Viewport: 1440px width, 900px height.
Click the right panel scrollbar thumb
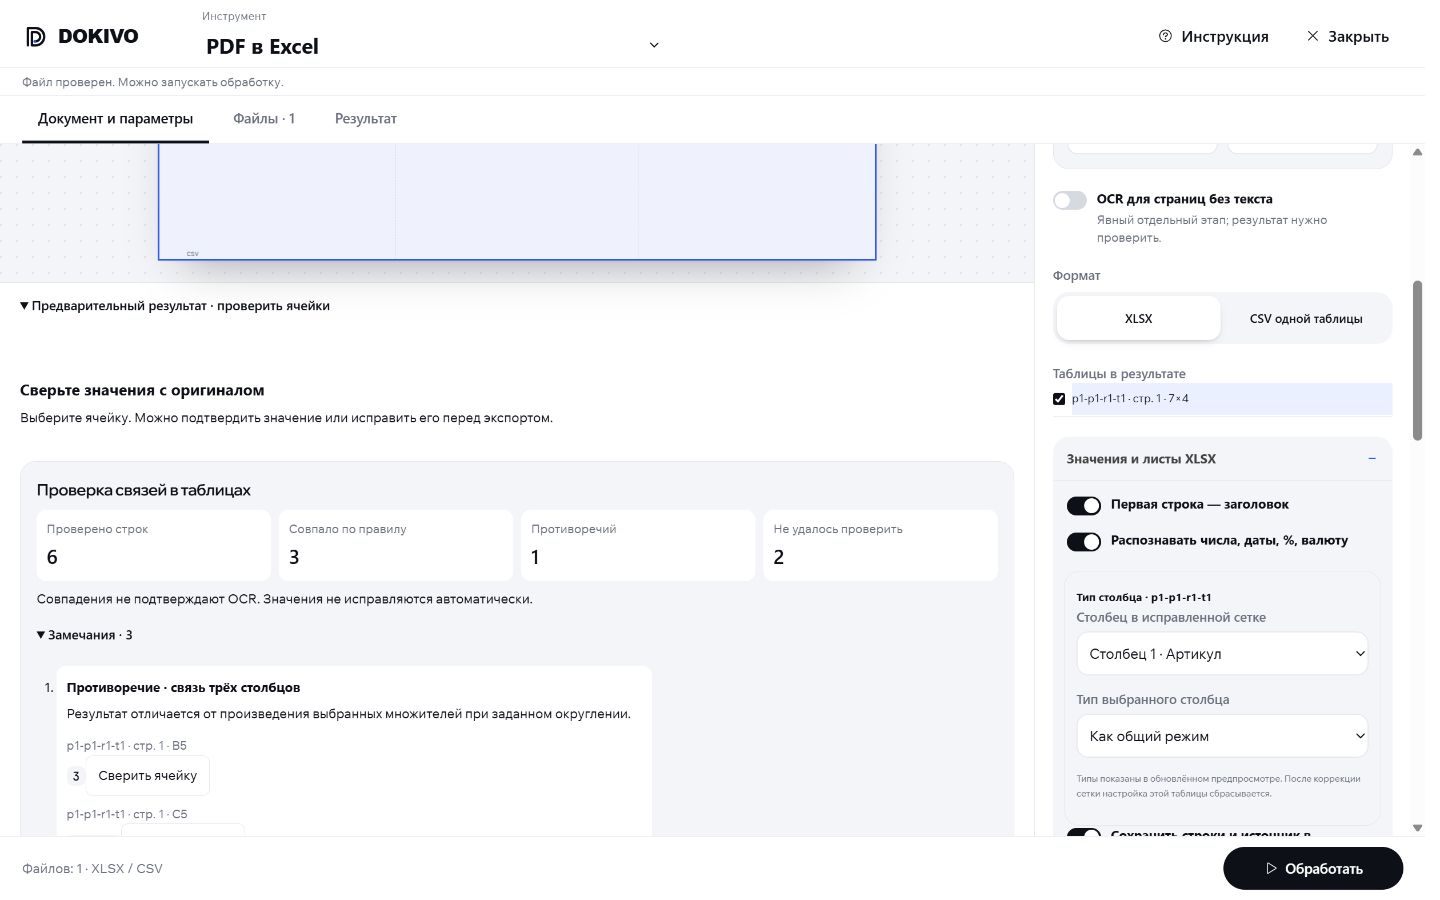1417,360
